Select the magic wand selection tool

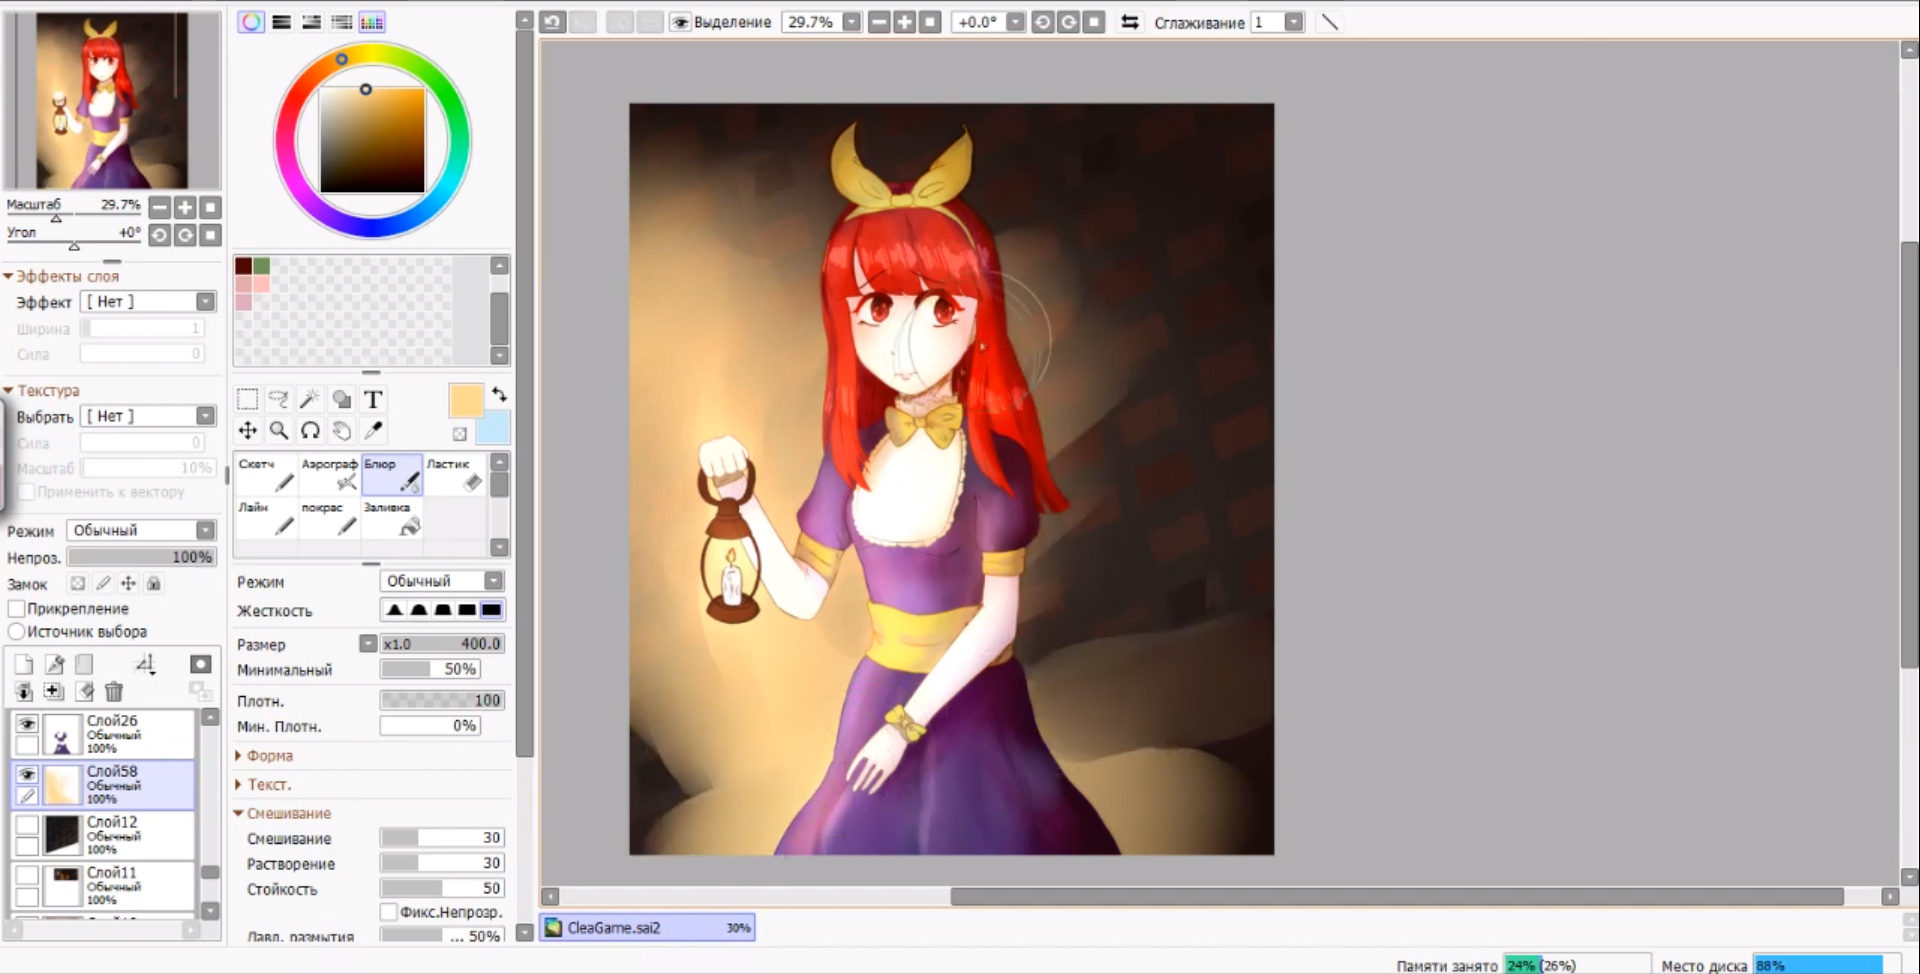tap(310, 400)
